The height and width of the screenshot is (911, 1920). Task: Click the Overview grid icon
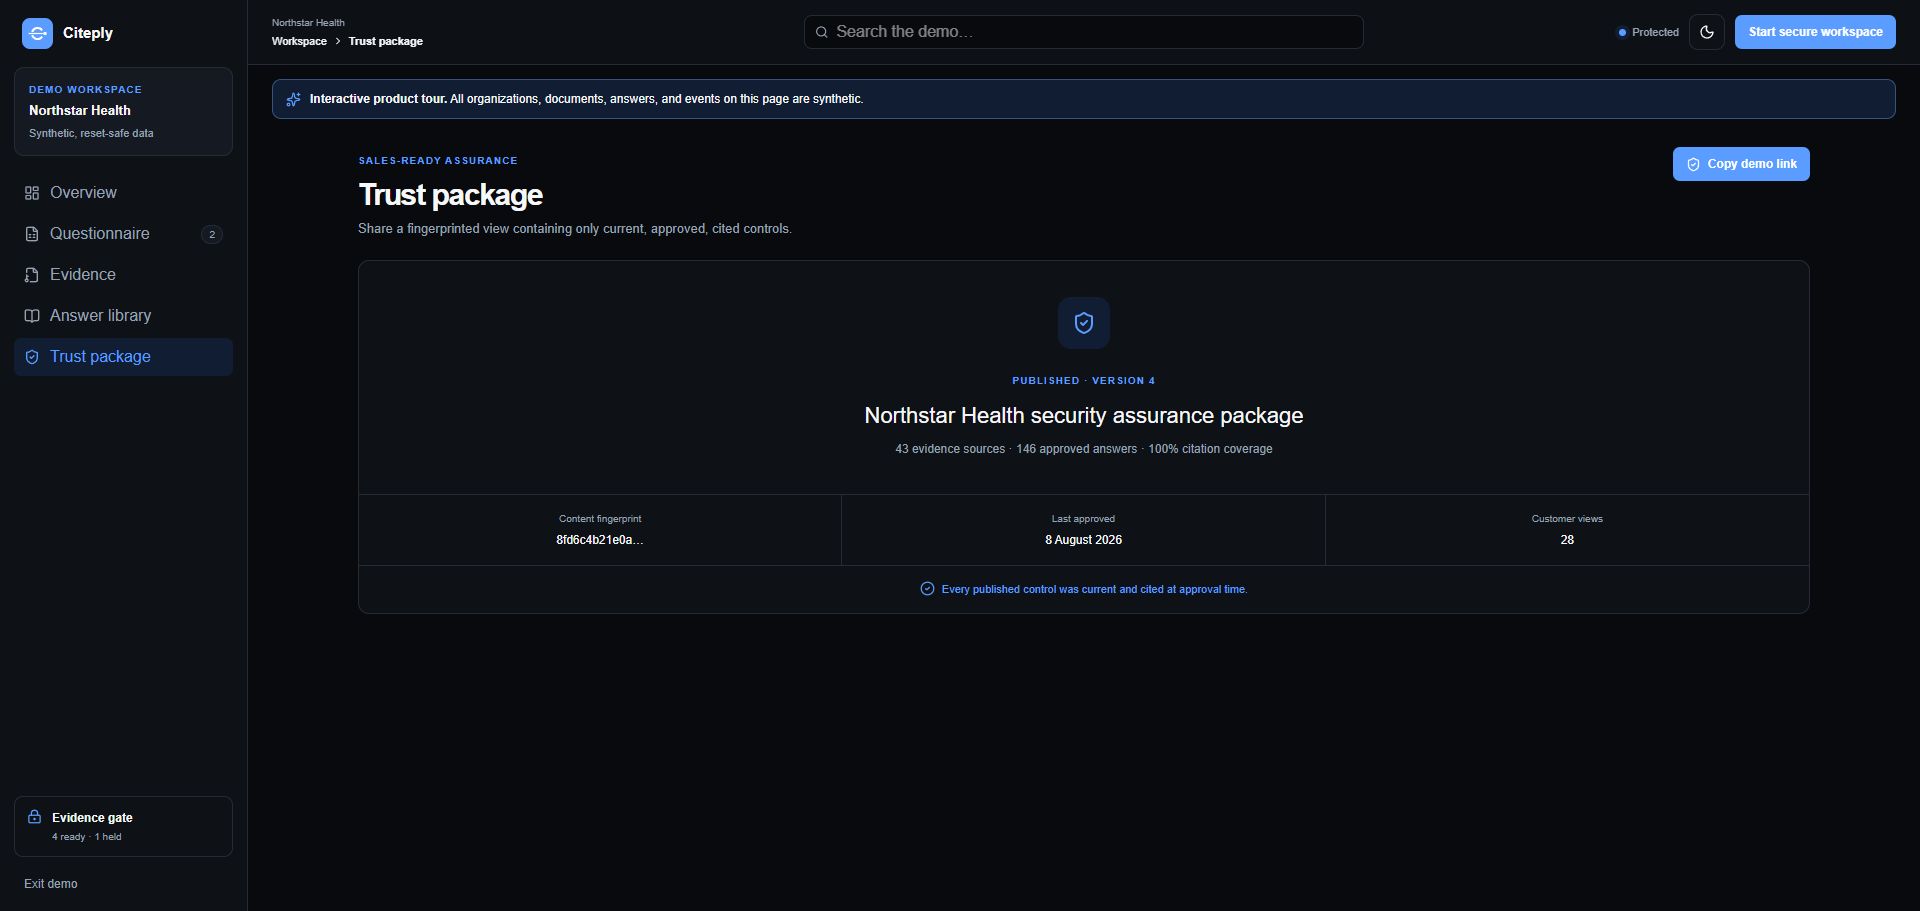click(32, 193)
